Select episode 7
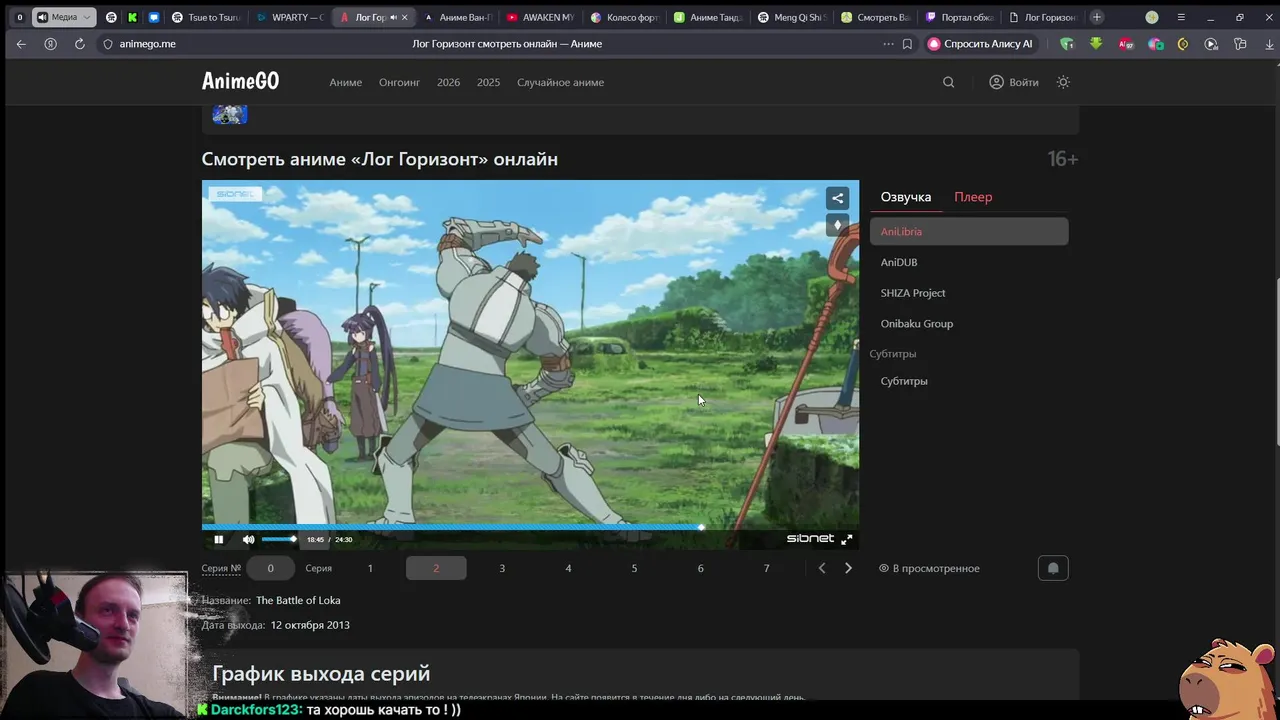Image resolution: width=1280 pixels, height=720 pixels. coord(766,568)
